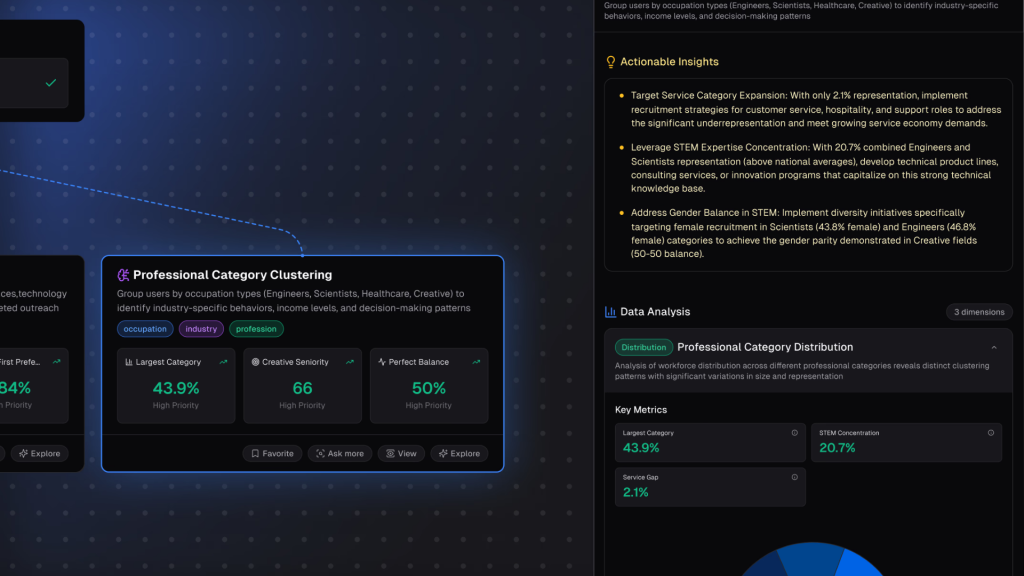Click Ask more on the clustering card

(x=339, y=453)
